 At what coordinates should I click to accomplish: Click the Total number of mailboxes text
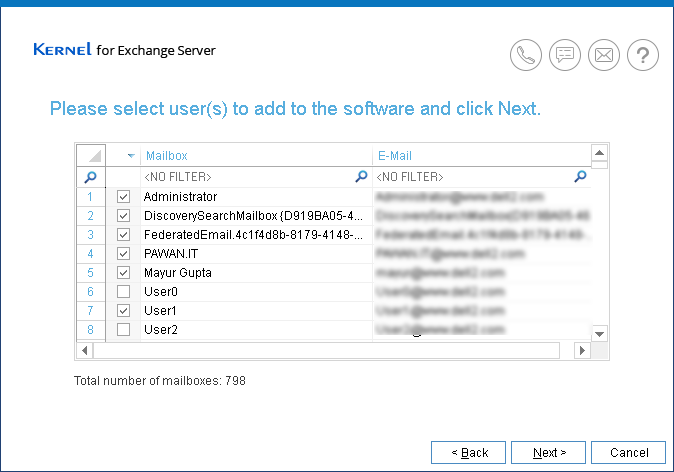(159, 381)
